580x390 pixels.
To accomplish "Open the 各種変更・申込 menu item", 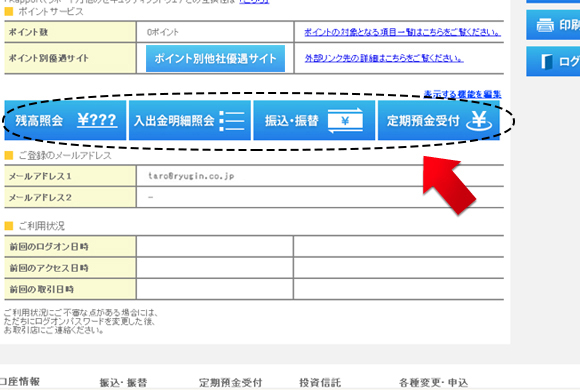I will tap(433, 383).
